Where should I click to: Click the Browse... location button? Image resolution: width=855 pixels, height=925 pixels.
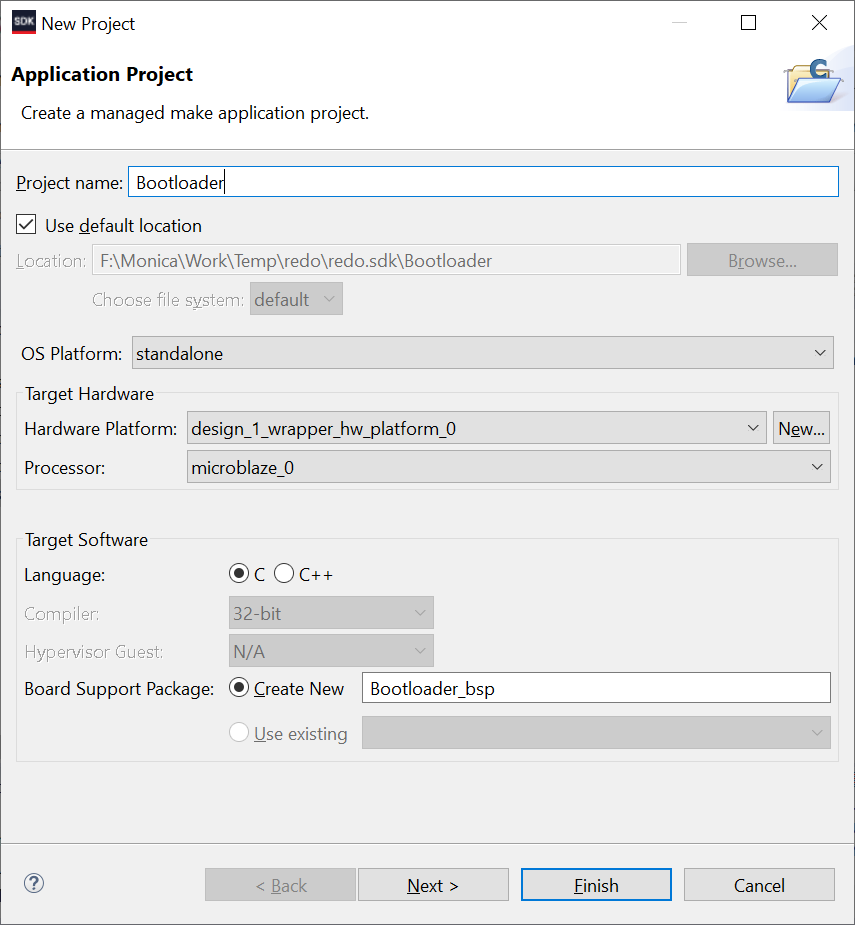pos(762,260)
